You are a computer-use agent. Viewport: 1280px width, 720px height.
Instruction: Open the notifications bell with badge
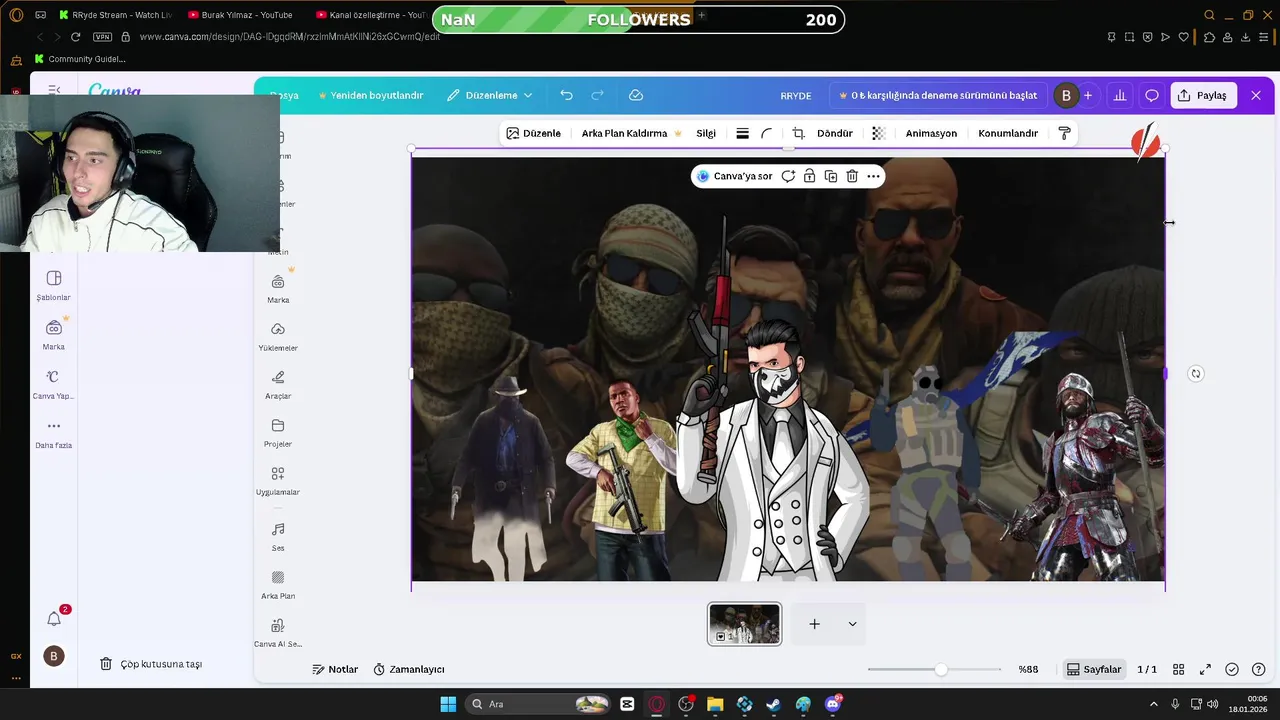point(54,618)
